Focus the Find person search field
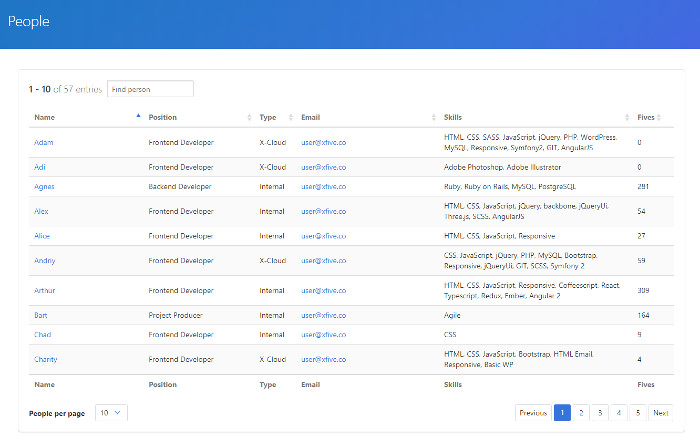This screenshot has width=700, height=438. point(150,89)
